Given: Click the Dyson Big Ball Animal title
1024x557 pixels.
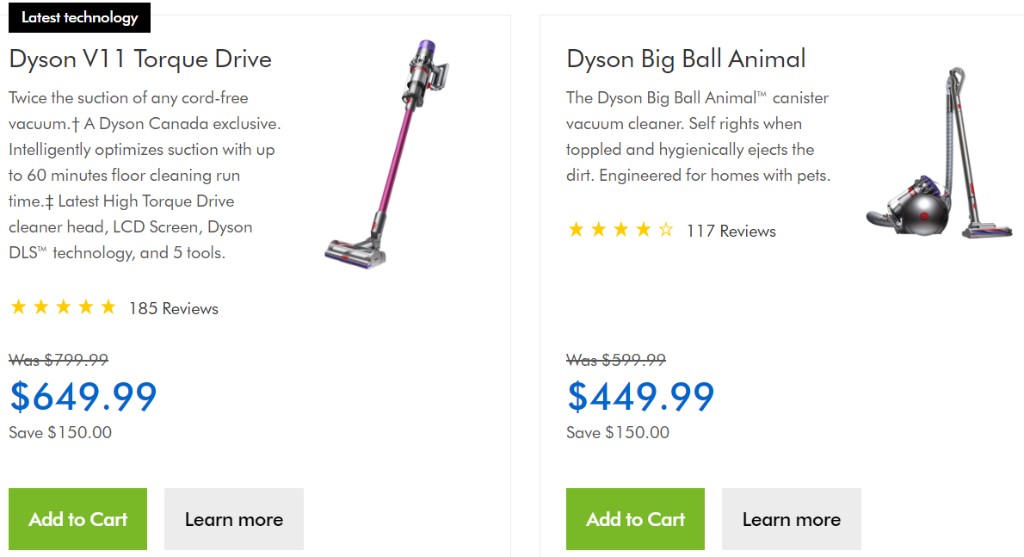Looking at the screenshot, I should 686,59.
